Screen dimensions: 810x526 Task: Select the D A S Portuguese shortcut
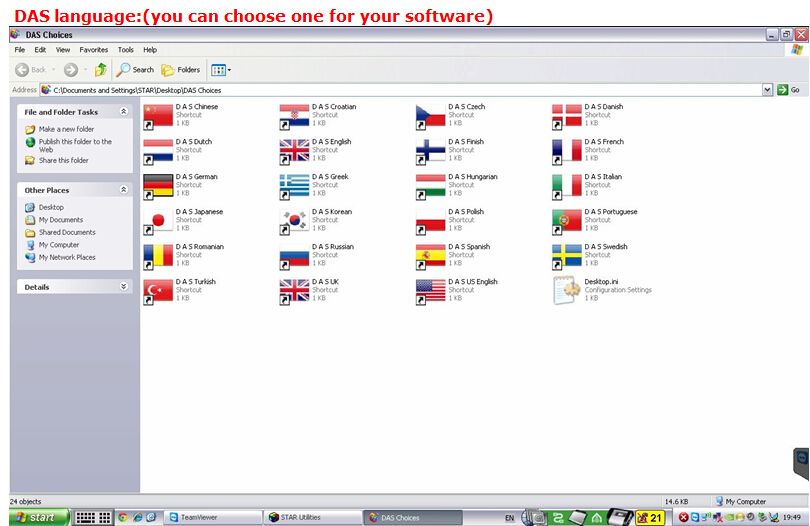[595, 221]
